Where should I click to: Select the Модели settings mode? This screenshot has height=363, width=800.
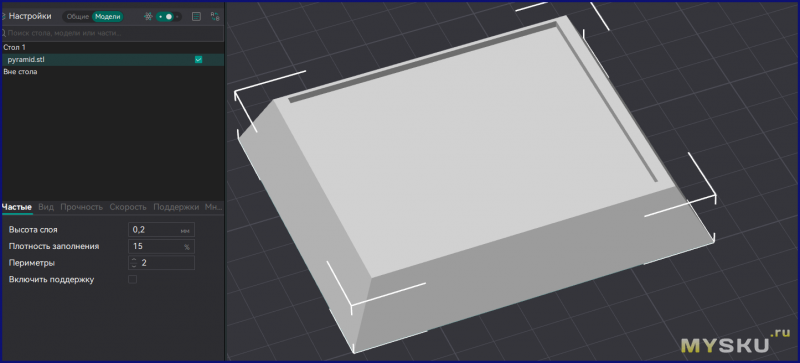pos(108,16)
